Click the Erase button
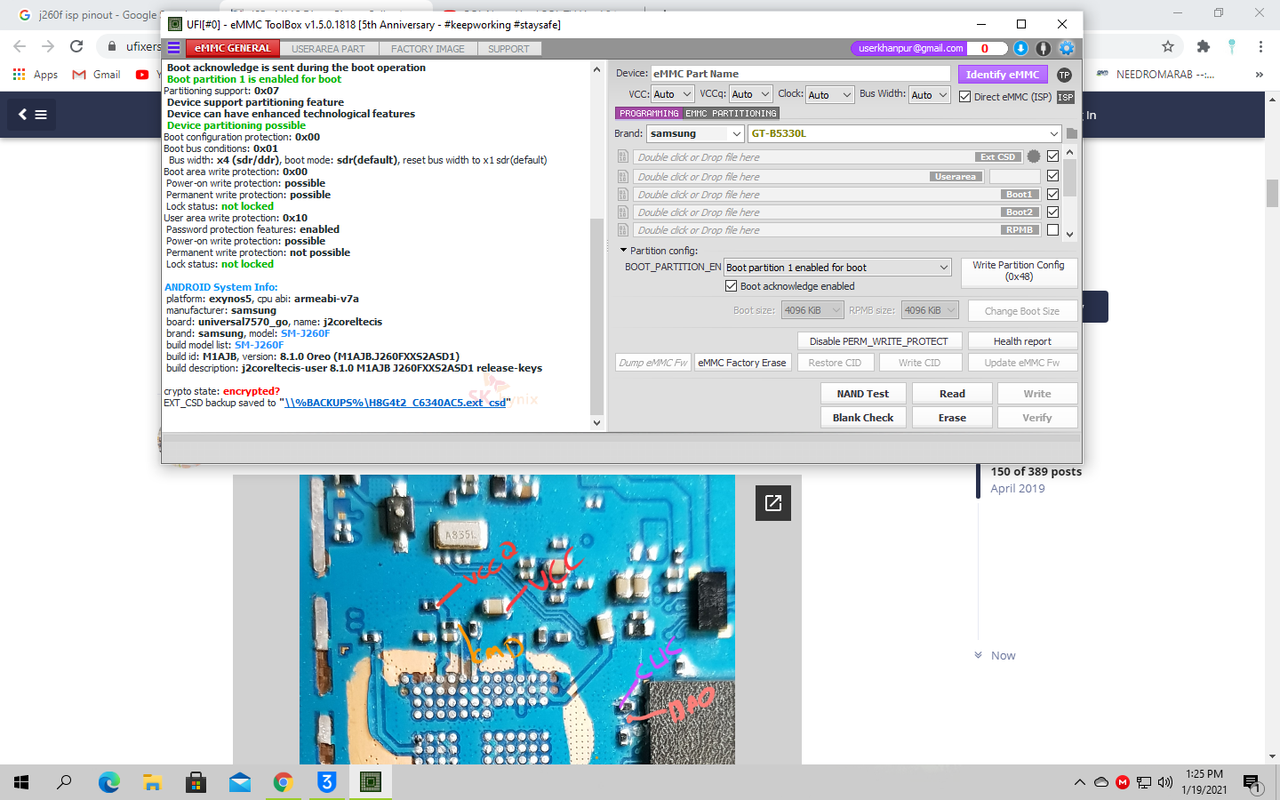The height and width of the screenshot is (800, 1280). [x=952, y=418]
